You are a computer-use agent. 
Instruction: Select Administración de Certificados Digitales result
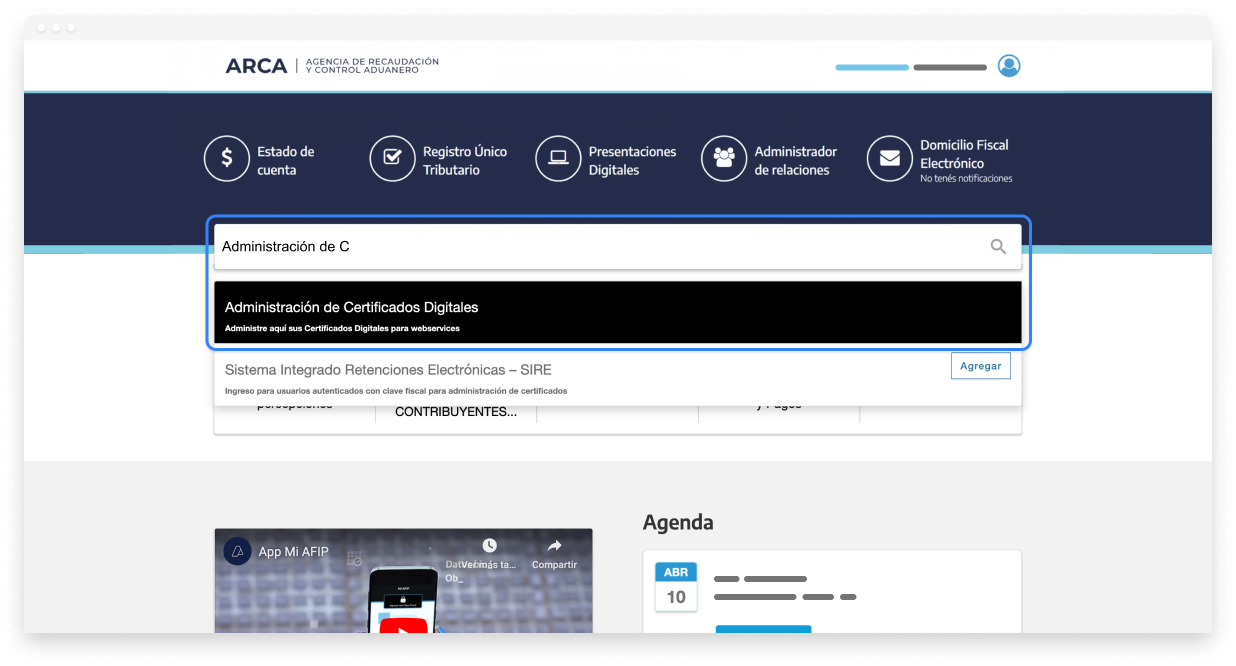[618, 312]
